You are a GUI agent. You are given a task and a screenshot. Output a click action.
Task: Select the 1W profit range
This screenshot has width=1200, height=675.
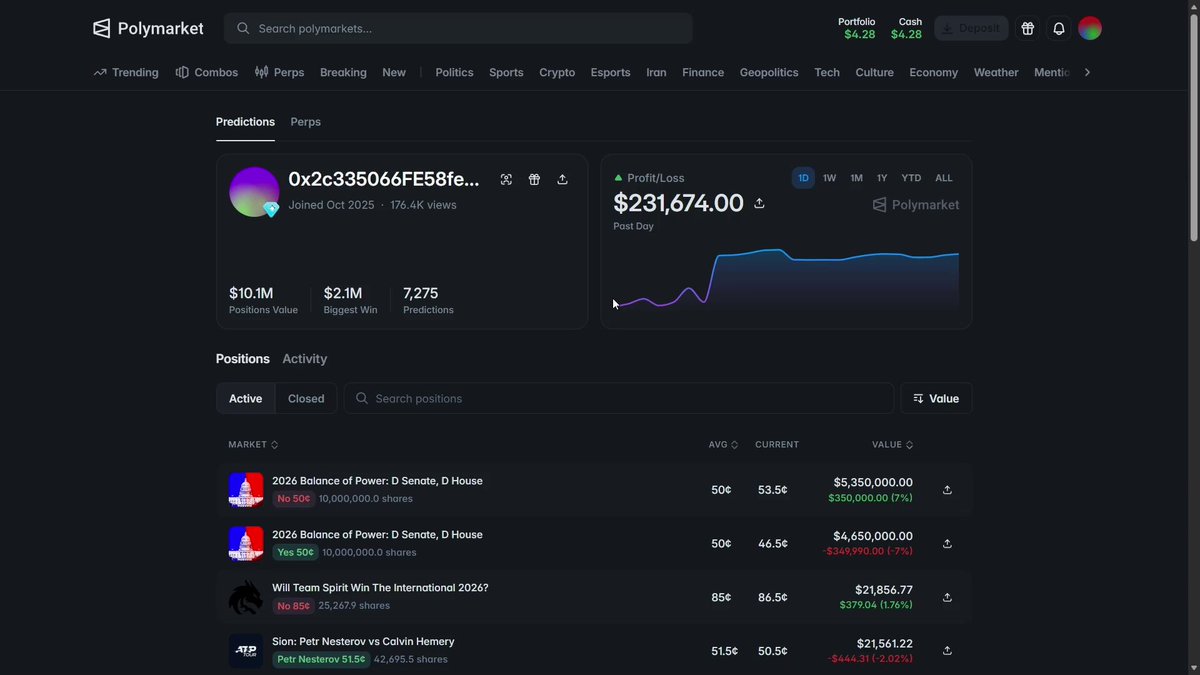click(x=830, y=178)
